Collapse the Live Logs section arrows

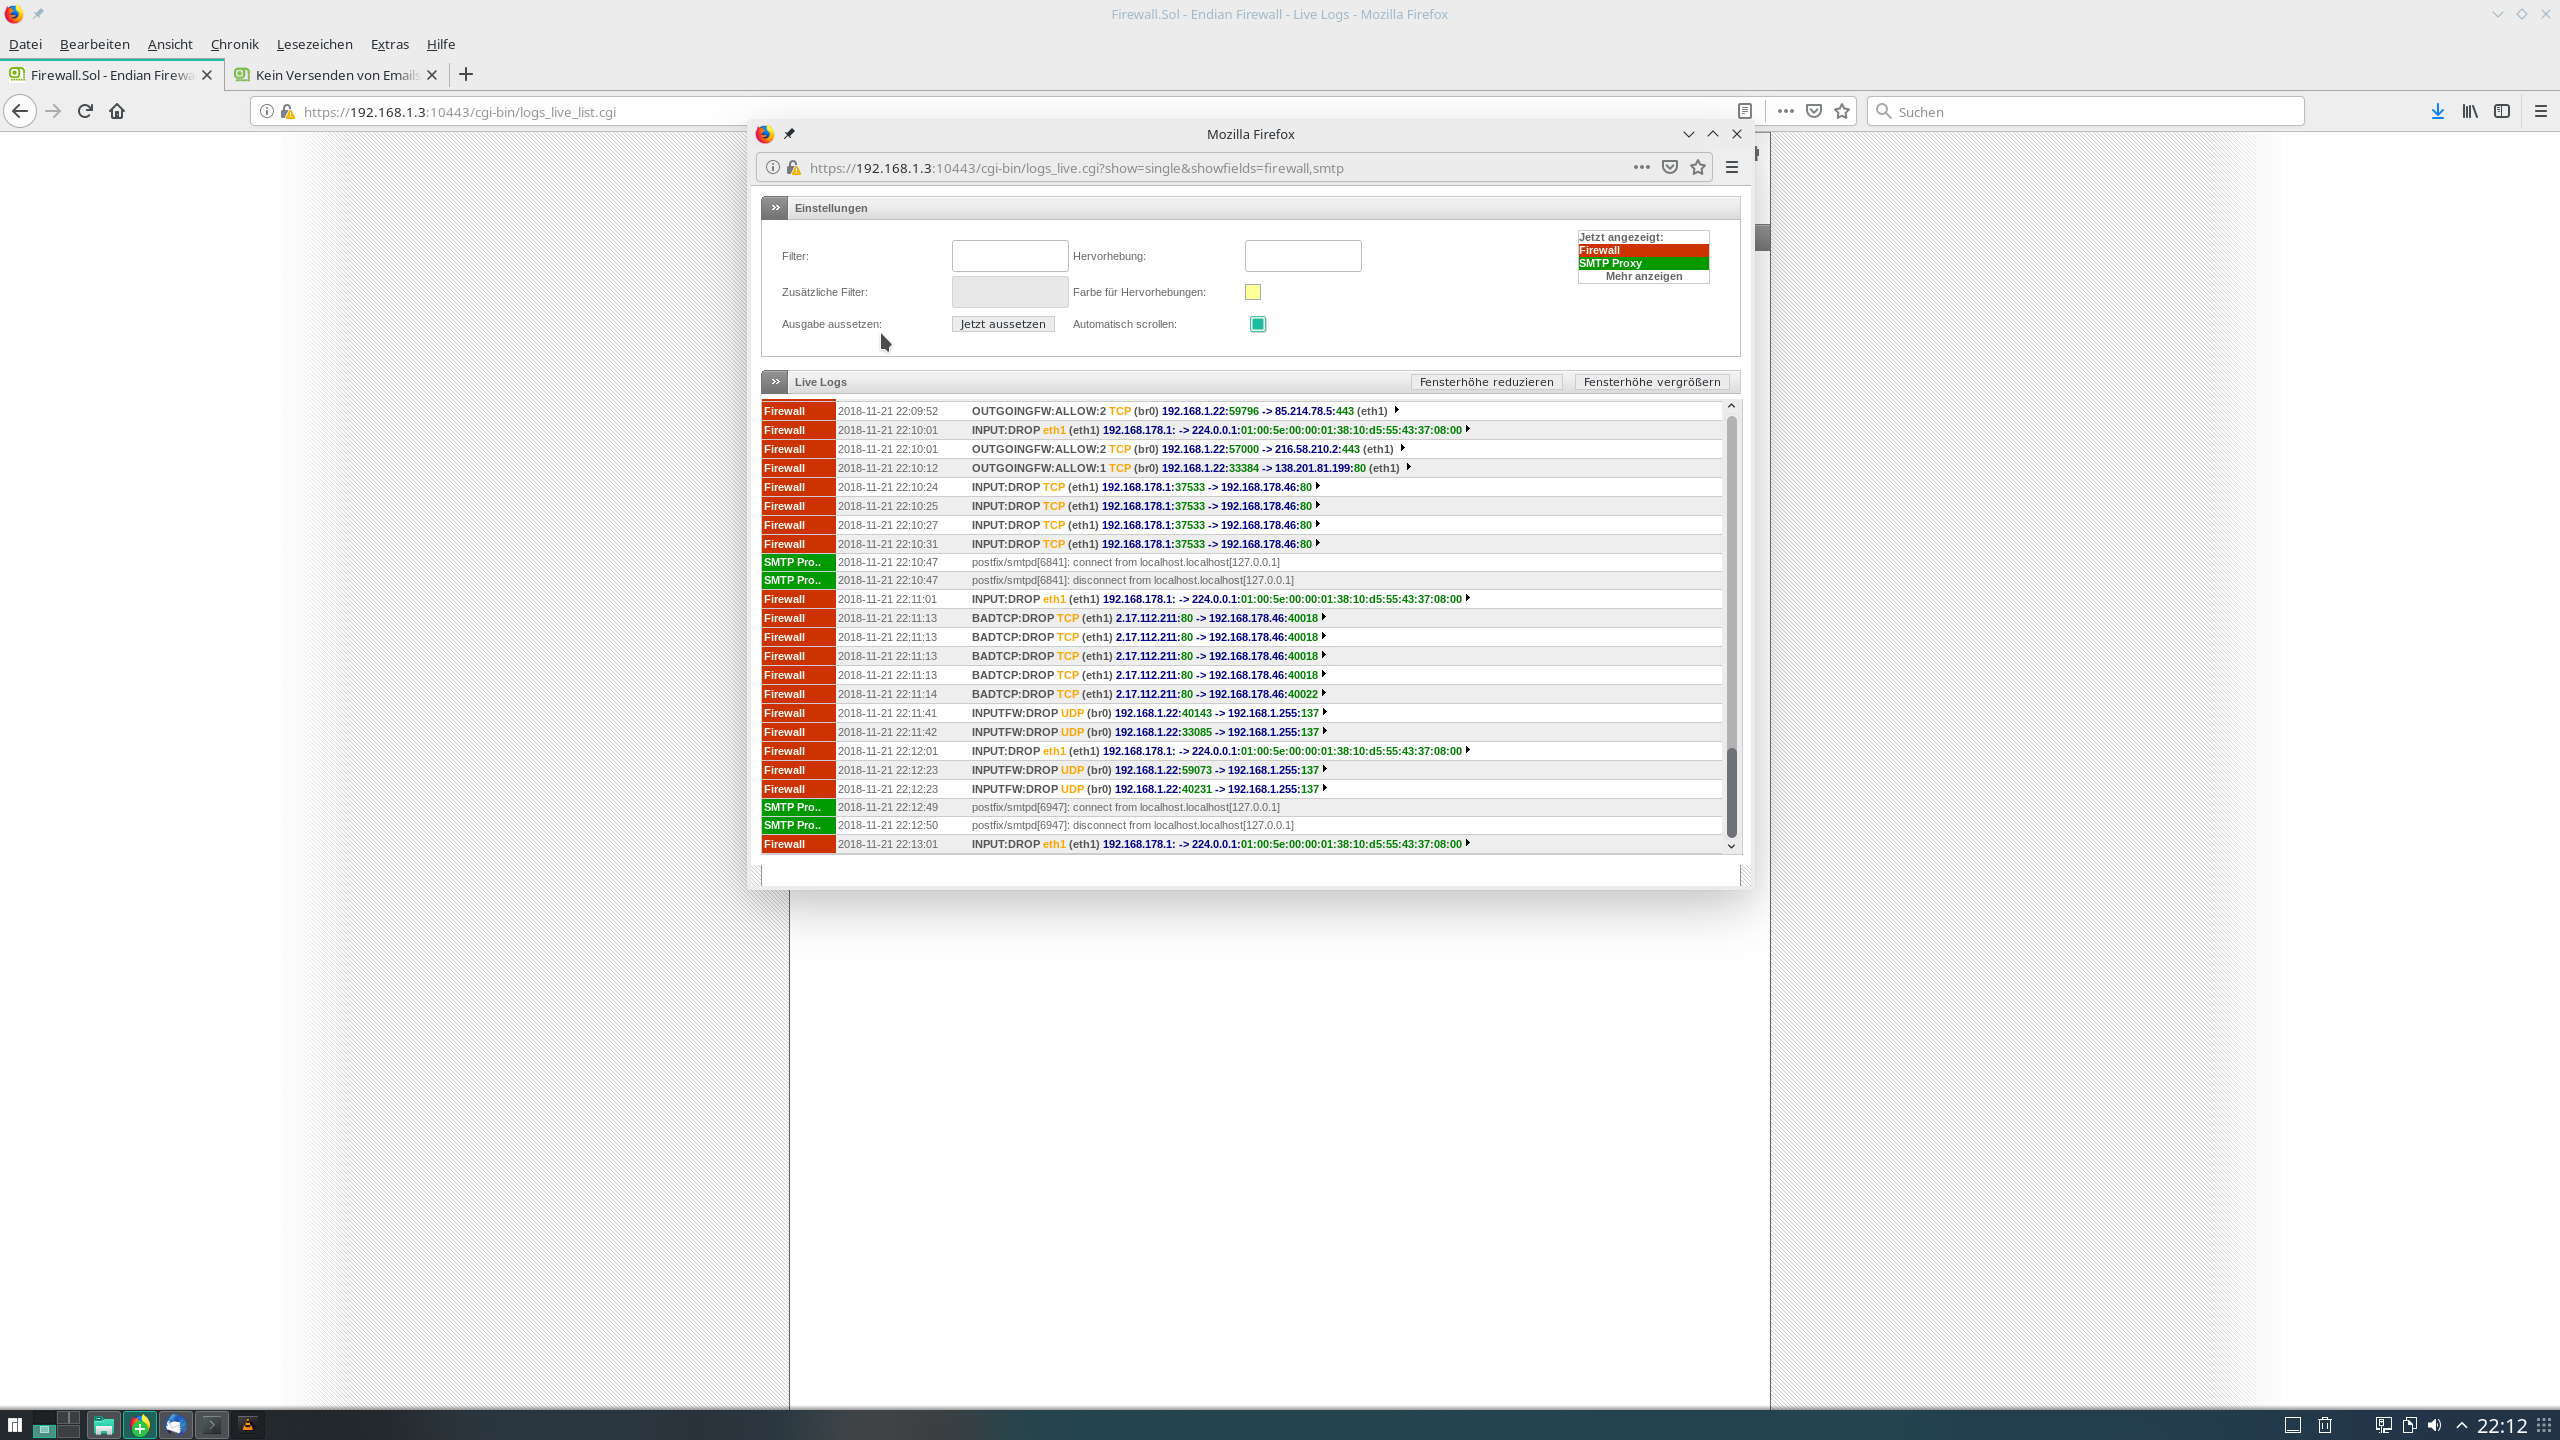(775, 382)
